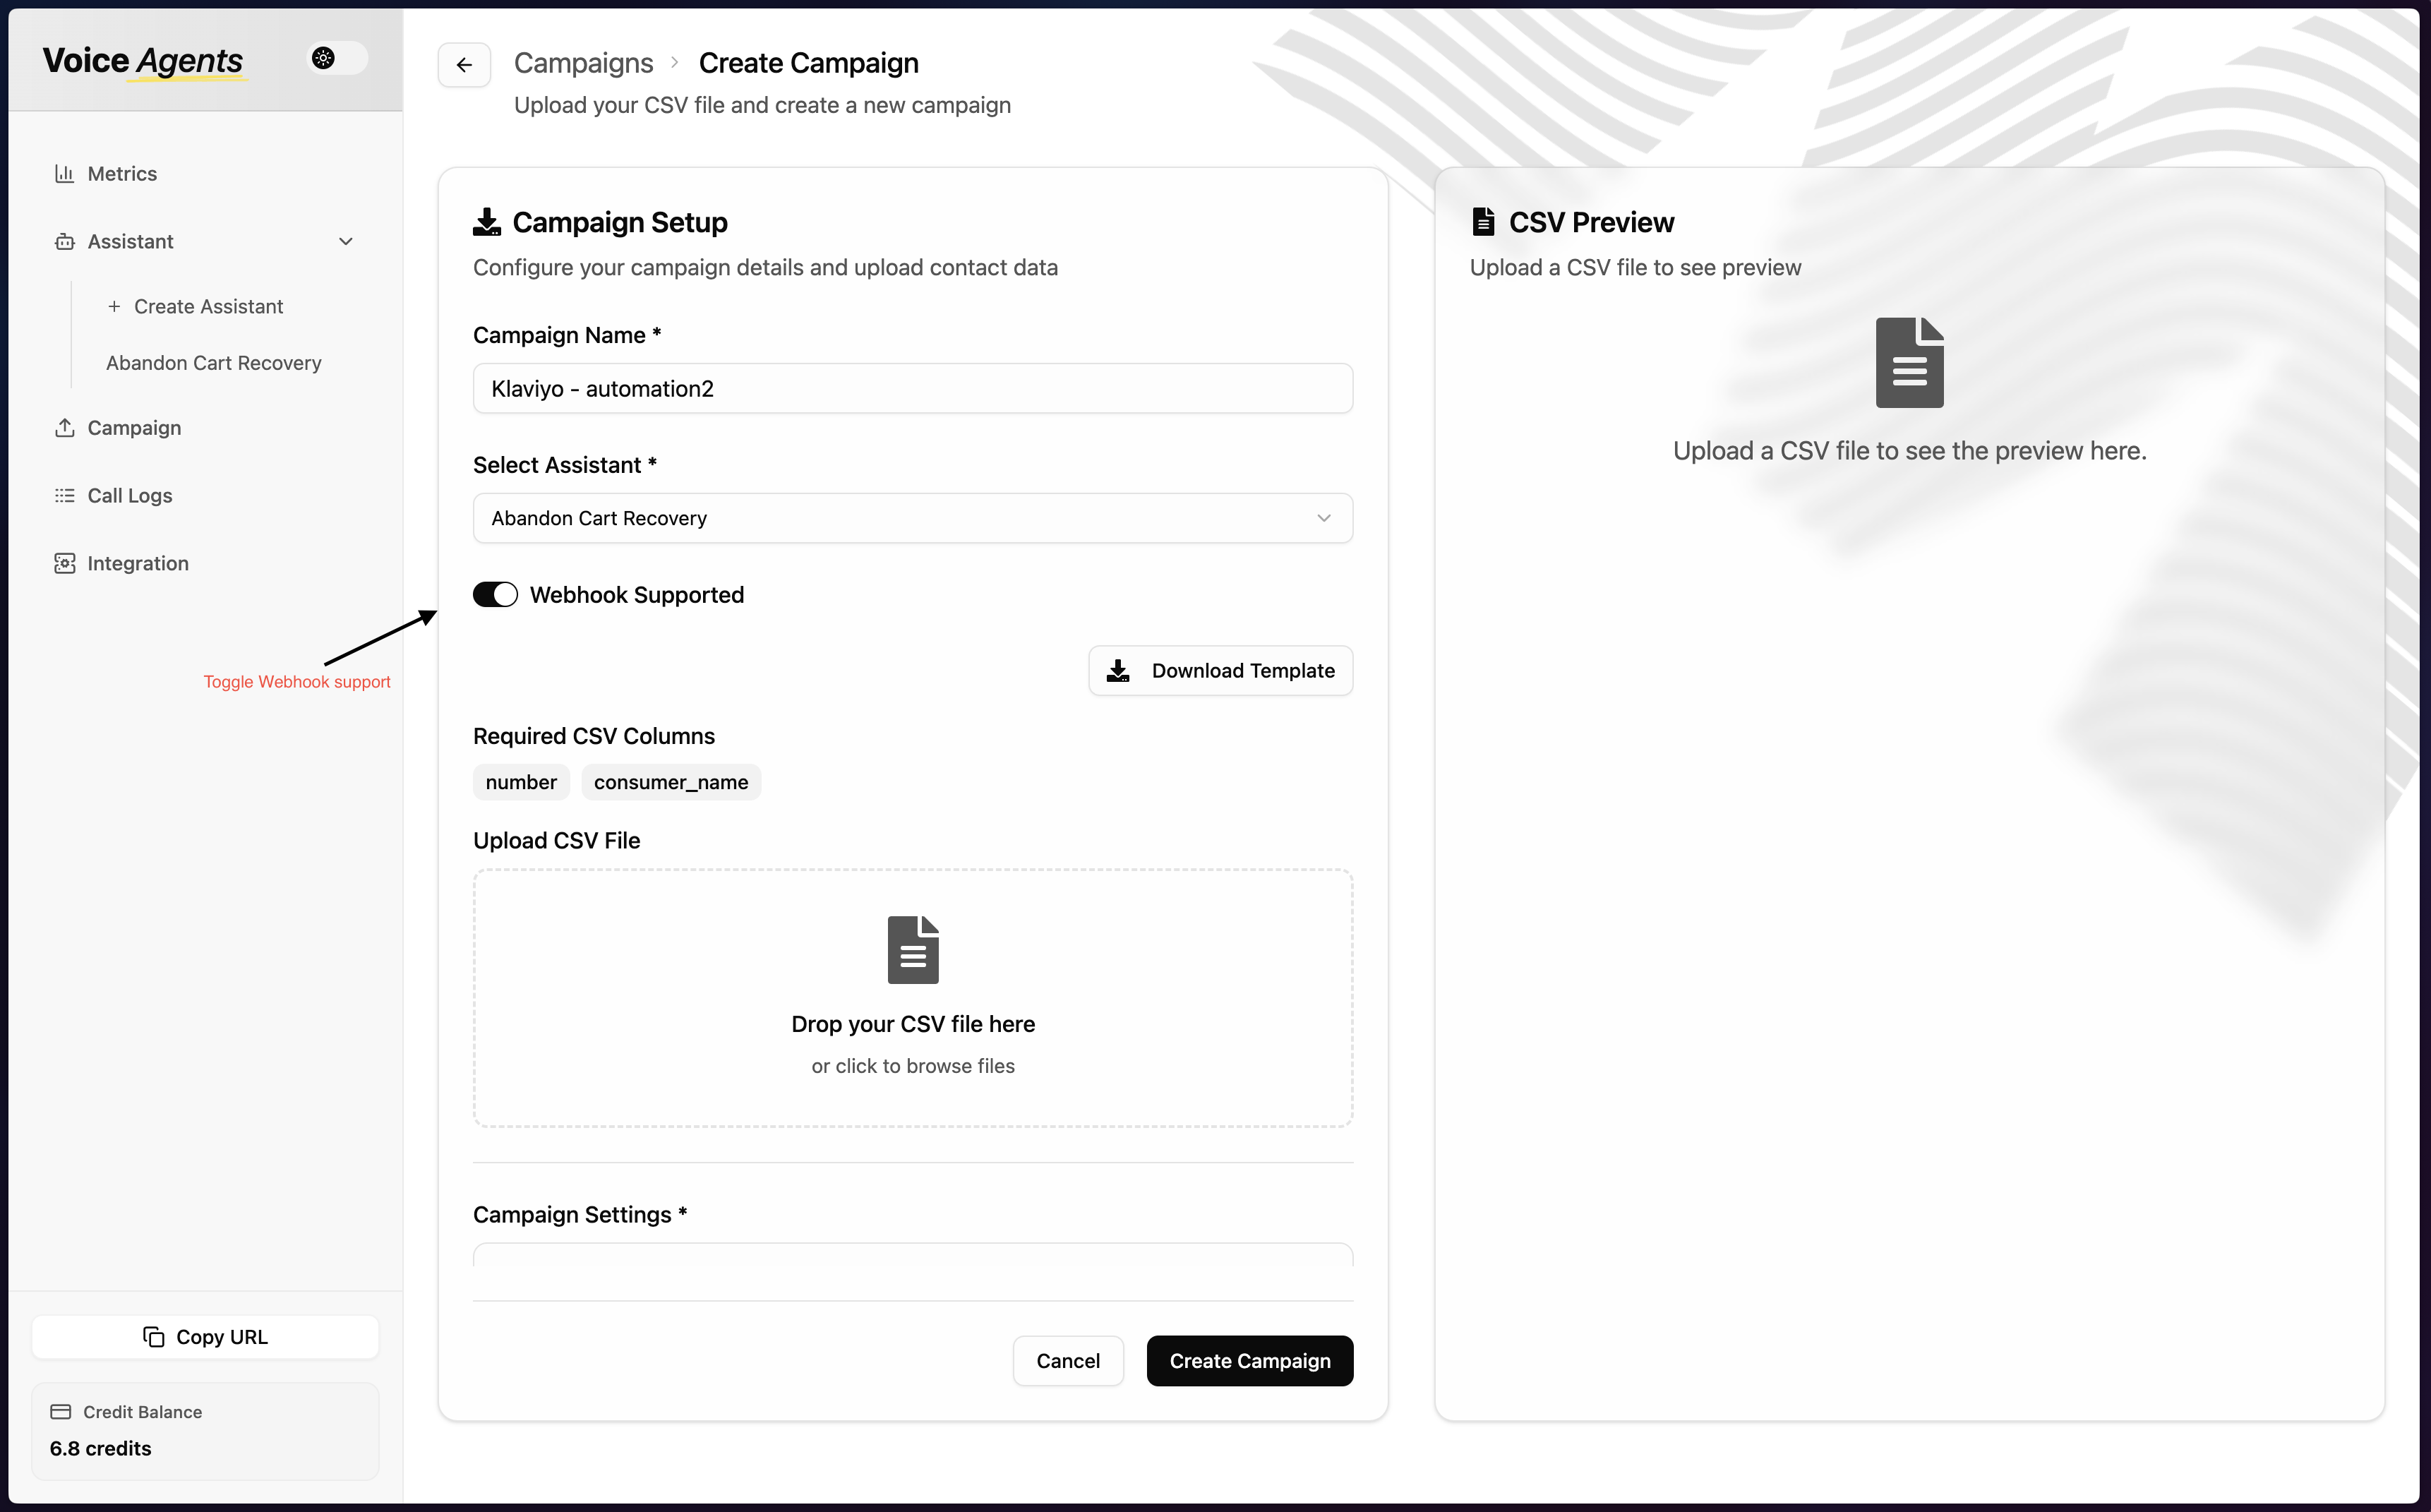Click the back arrow next to Campaigns

pos(464,64)
